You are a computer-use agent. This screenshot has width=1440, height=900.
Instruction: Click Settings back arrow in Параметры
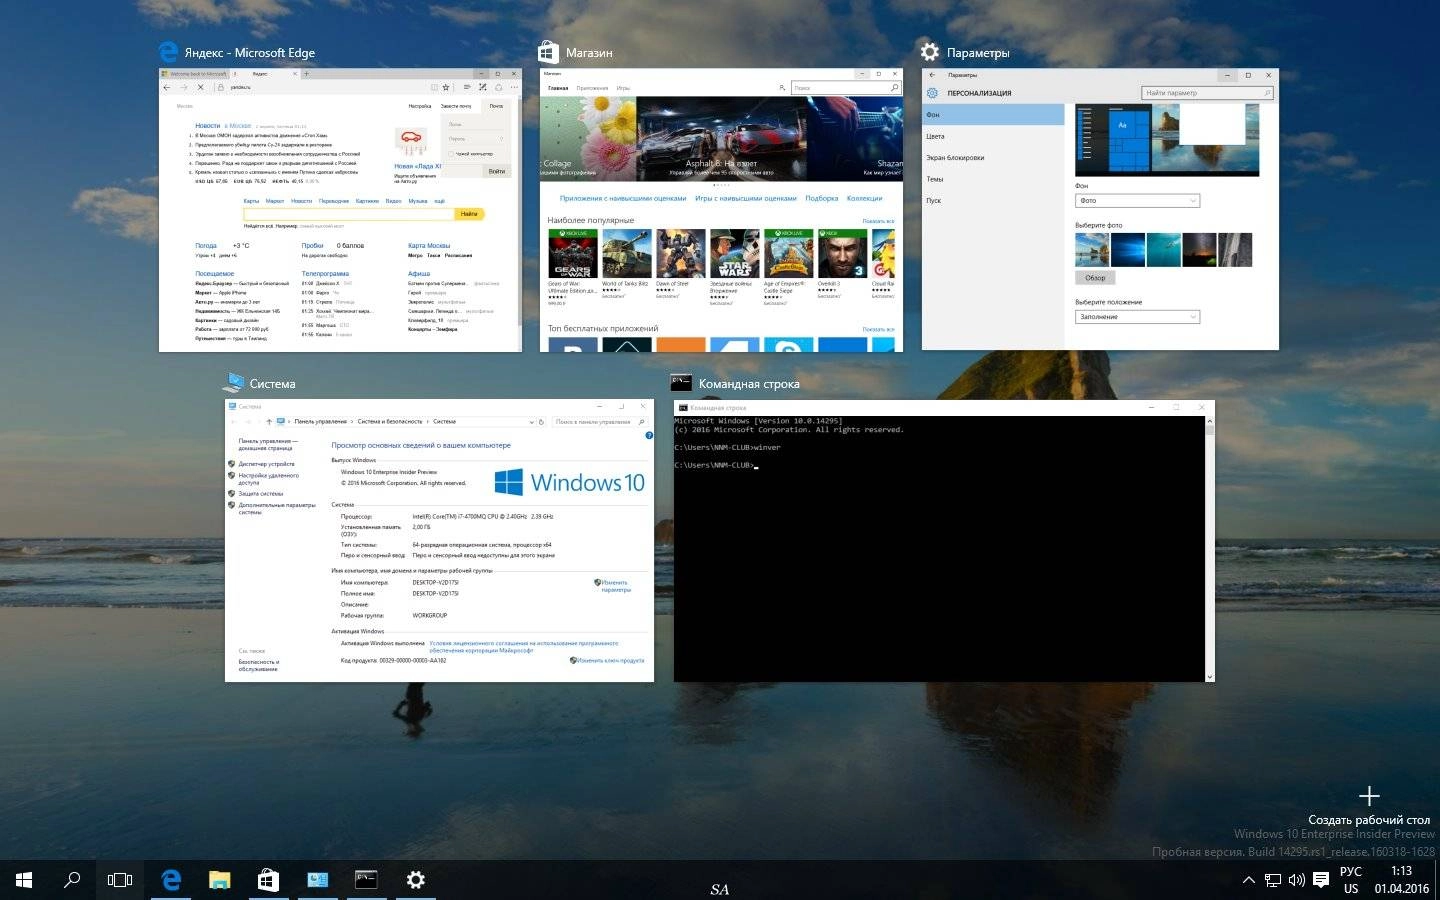point(932,75)
